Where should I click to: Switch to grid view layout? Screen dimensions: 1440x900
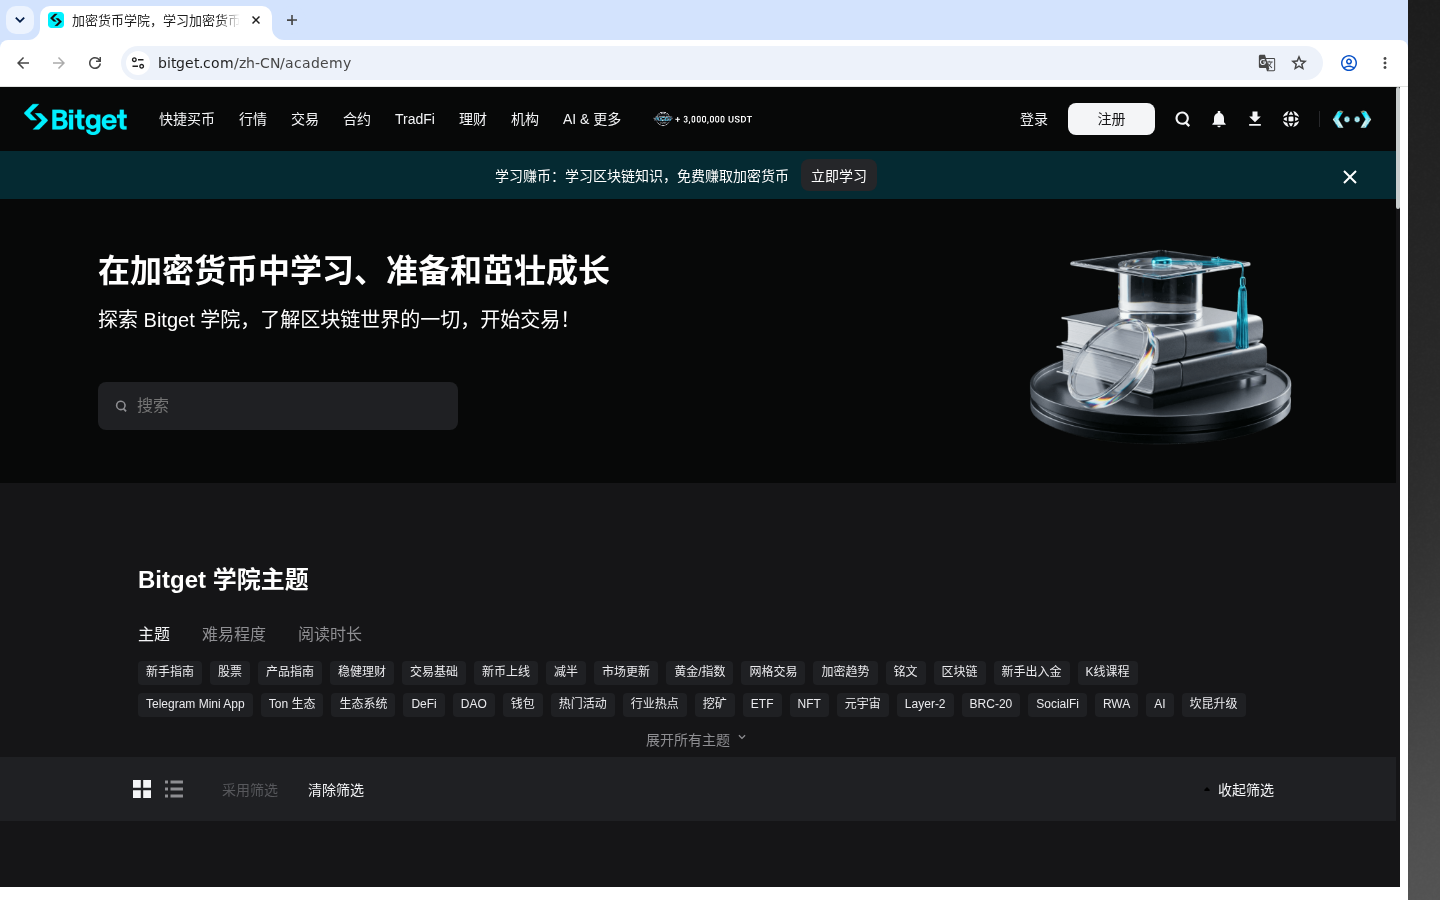click(x=142, y=789)
